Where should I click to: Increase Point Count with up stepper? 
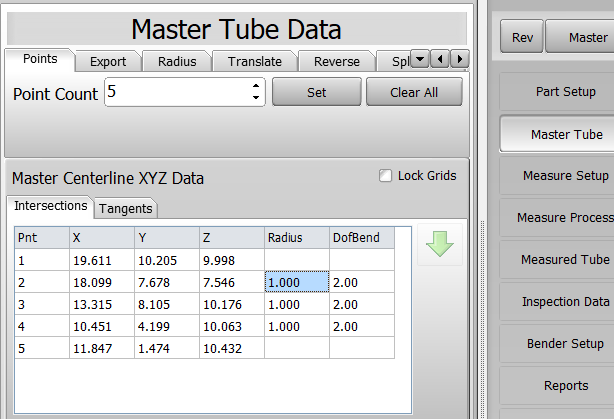coord(257,87)
